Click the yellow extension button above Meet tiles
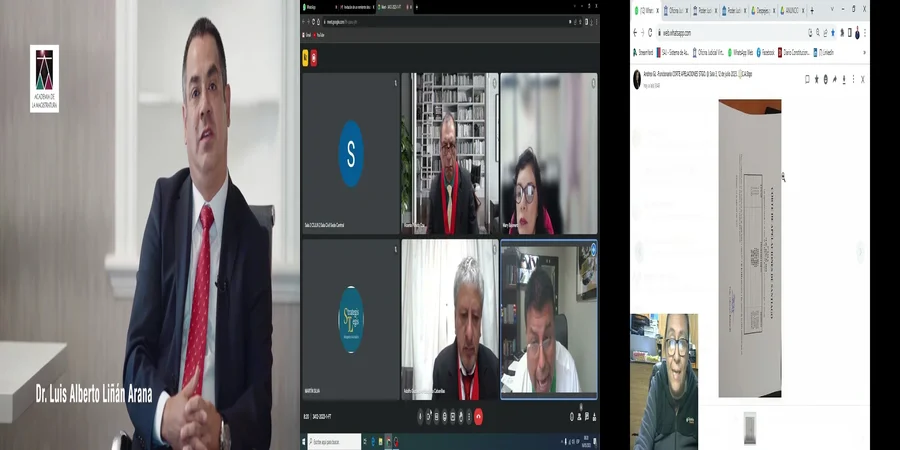Screen dimensions: 900x450 [x=305, y=58]
